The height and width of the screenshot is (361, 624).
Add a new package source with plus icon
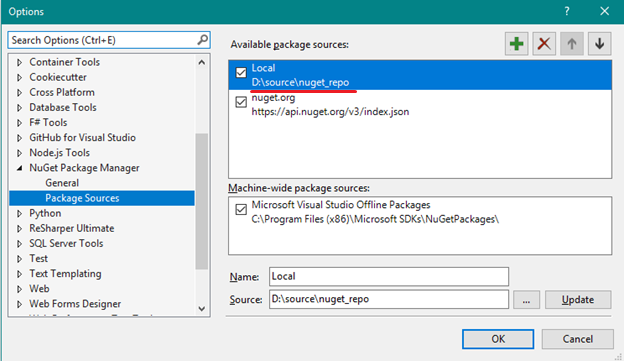pyautogui.click(x=517, y=44)
